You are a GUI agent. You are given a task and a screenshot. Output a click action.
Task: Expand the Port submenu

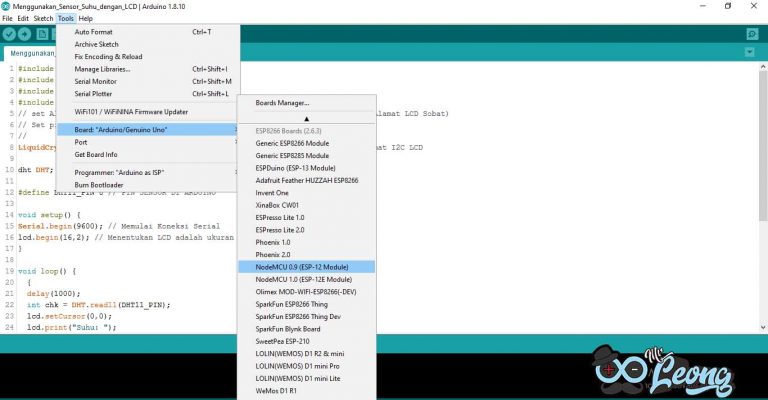148,142
